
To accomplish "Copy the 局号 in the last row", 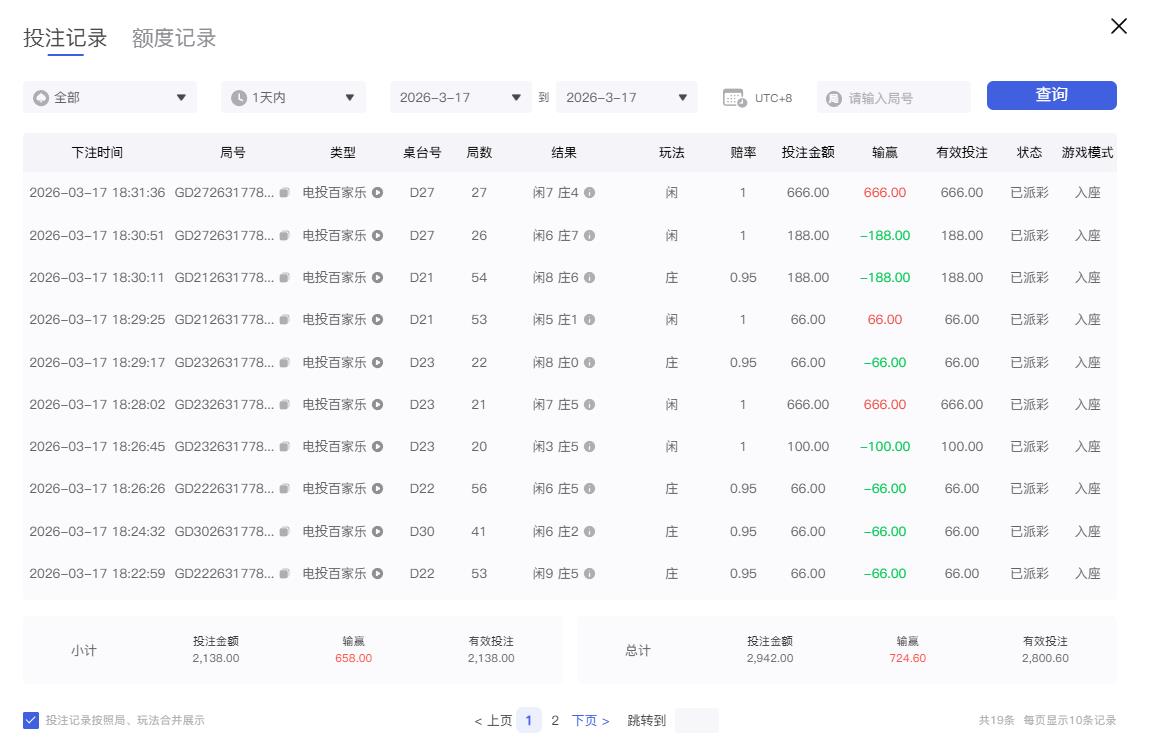I will (x=282, y=574).
